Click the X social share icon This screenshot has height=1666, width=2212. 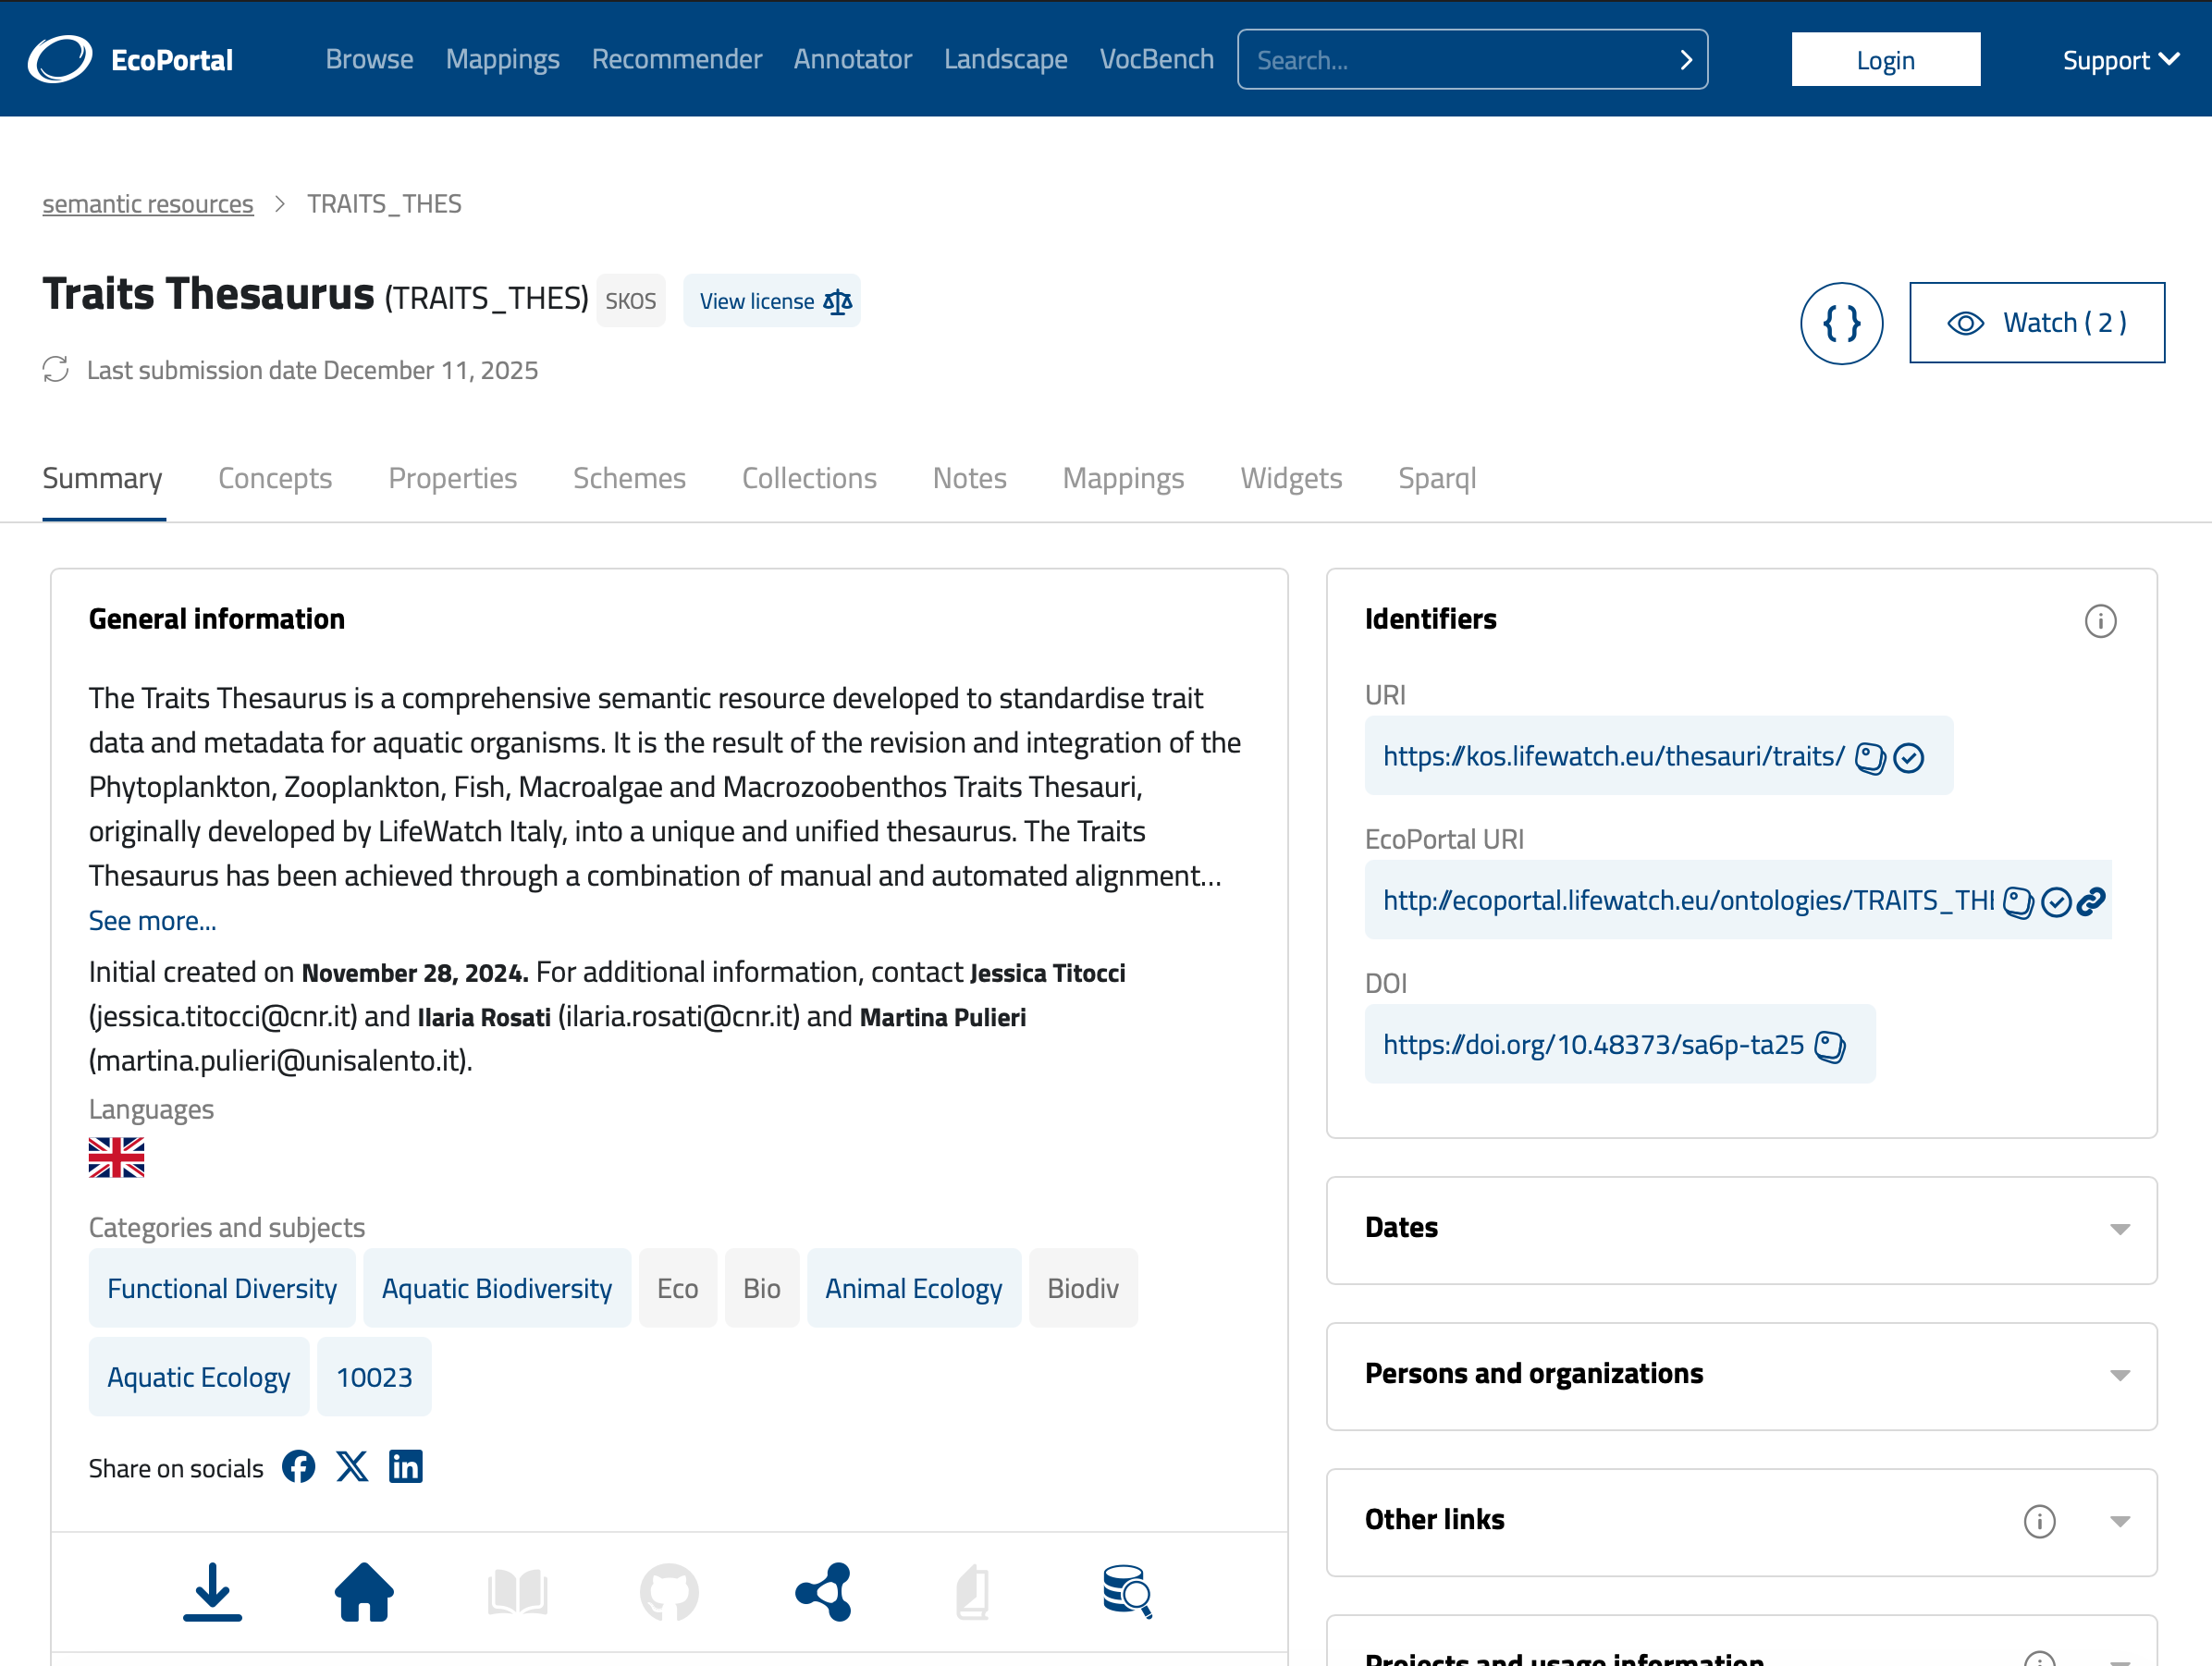pos(352,1467)
